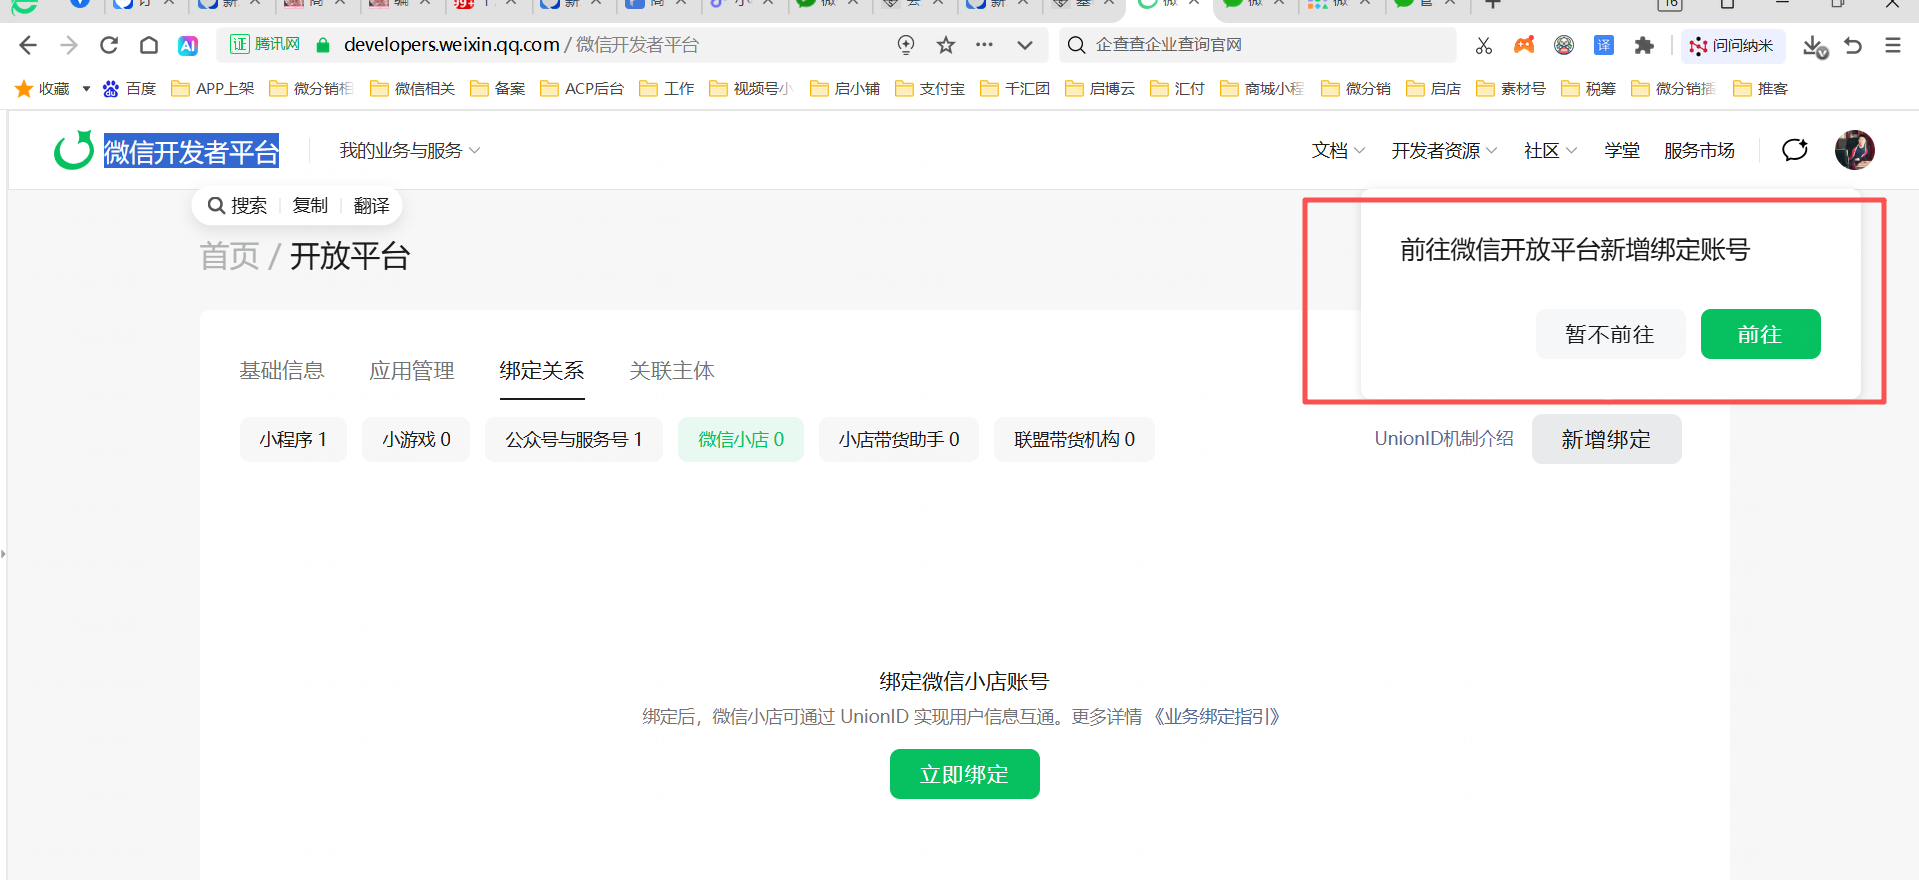Viewport: 1919px width, 880px height.
Task: Open the address bar ellipsis menu
Action: pyautogui.click(x=985, y=44)
